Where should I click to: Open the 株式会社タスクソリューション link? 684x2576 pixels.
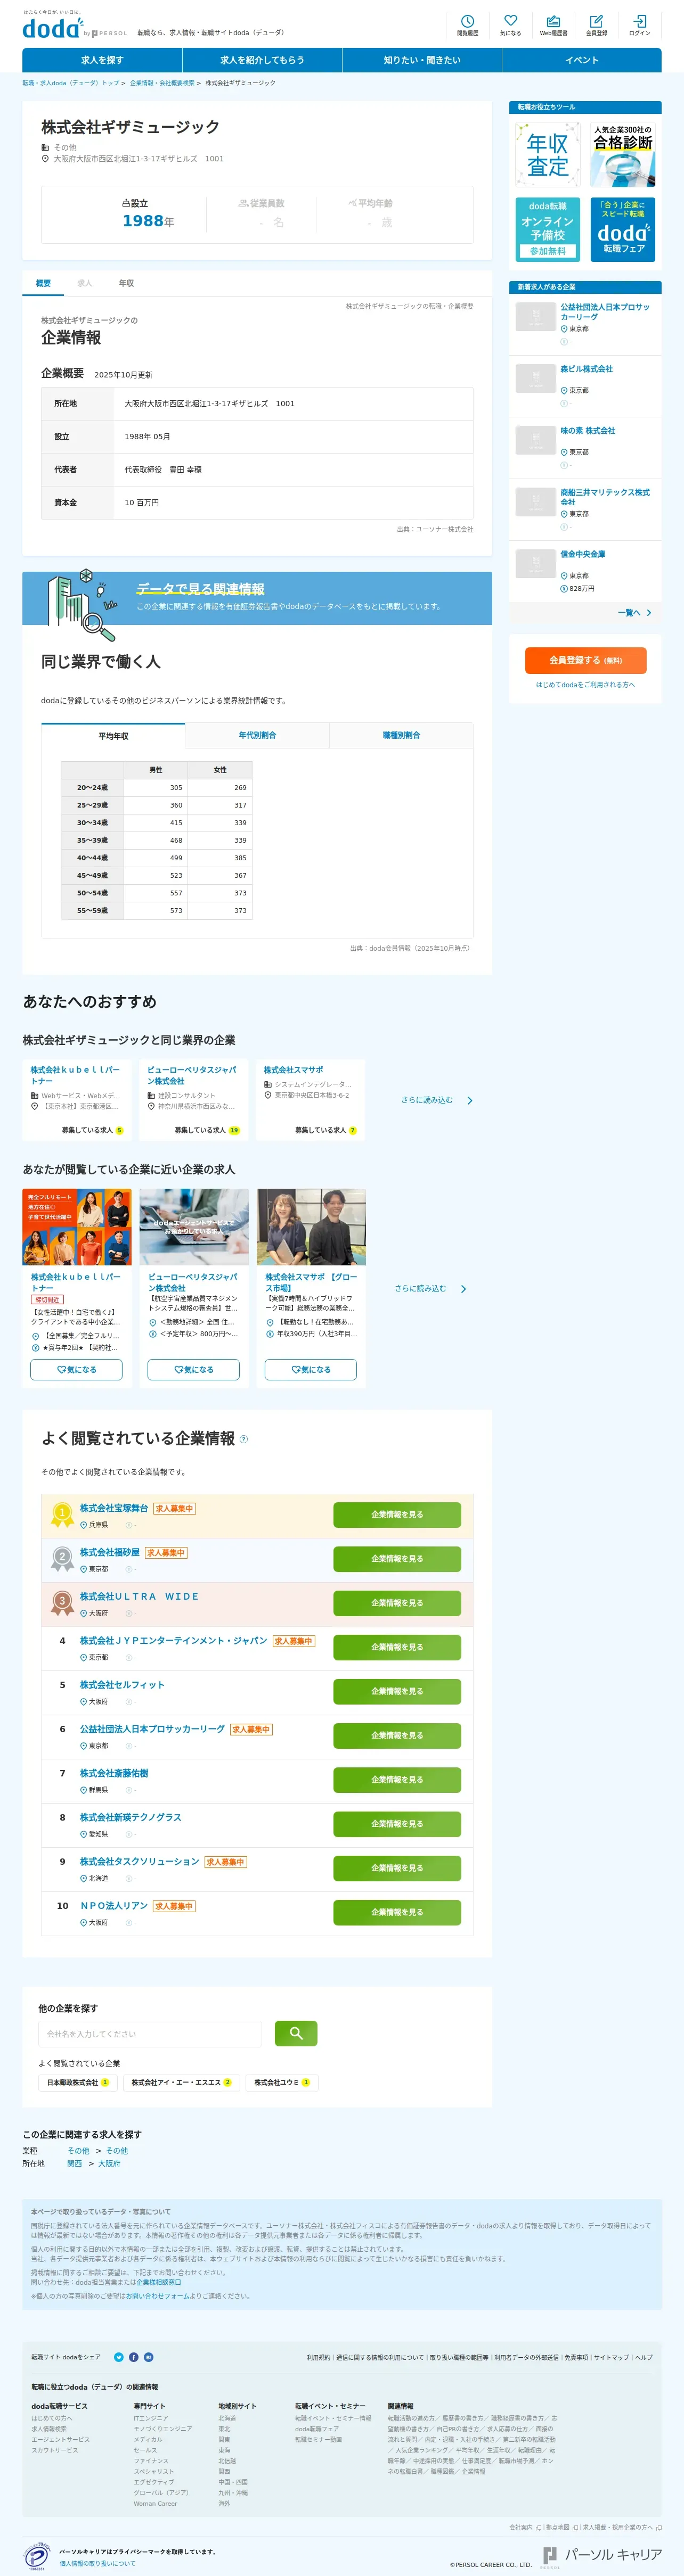click(x=139, y=1862)
